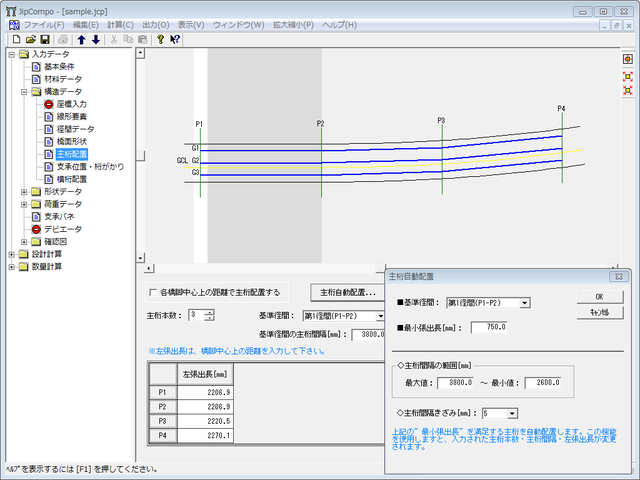Click the up arrow toolbar icon

pos(82,39)
